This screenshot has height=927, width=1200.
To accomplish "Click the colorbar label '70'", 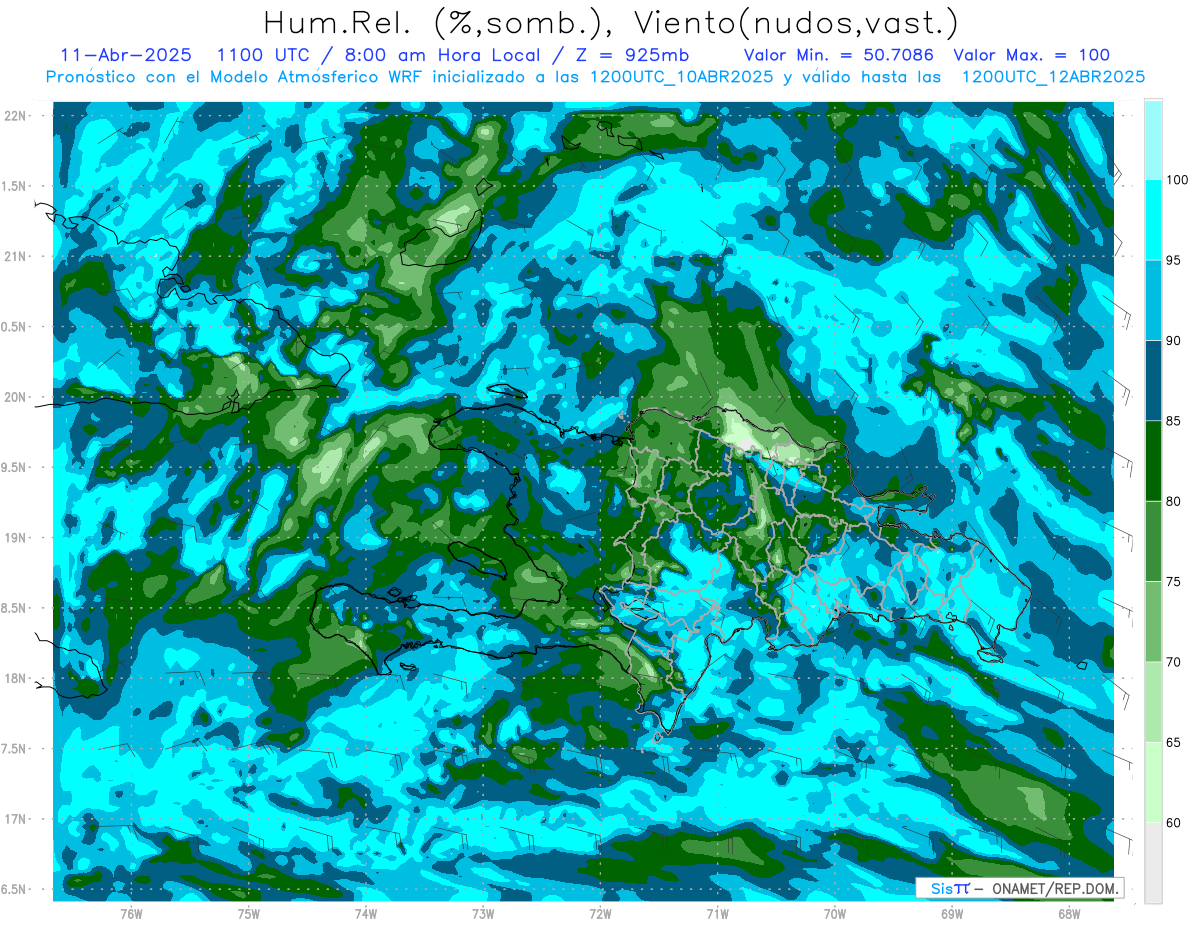I will point(1176,662).
